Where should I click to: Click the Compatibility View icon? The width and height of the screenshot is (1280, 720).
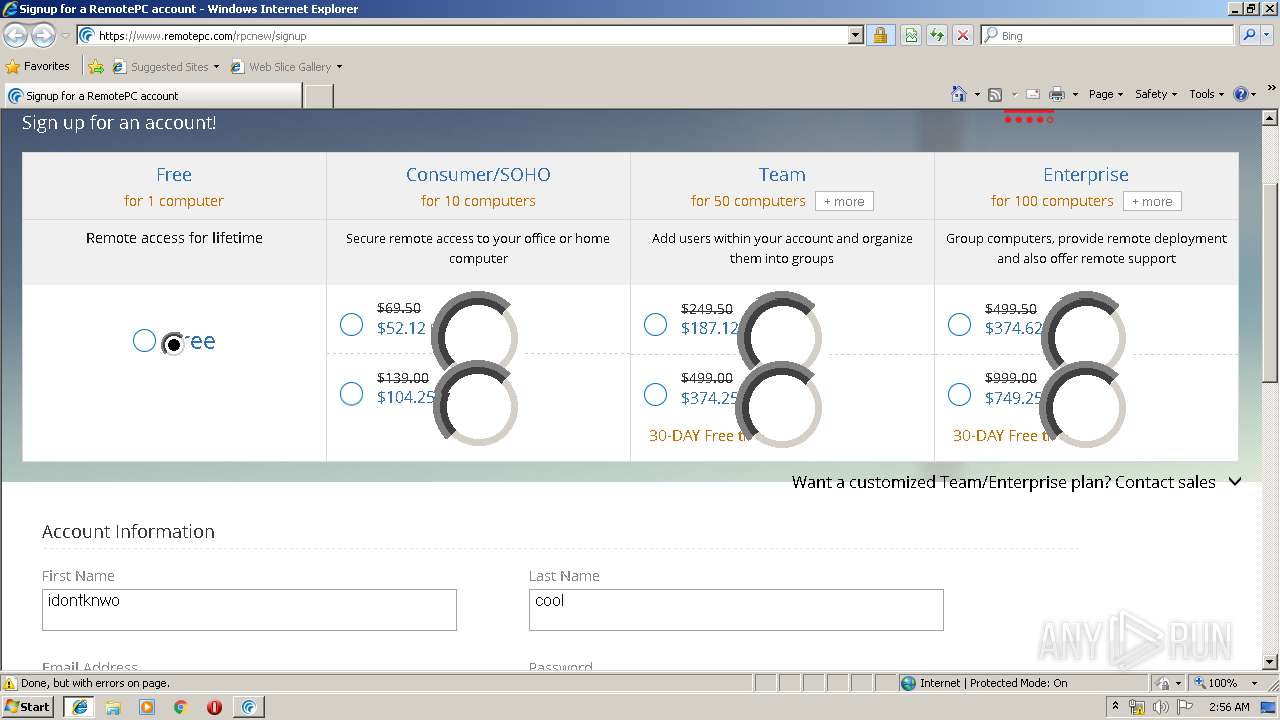pyautogui.click(x=911, y=35)
